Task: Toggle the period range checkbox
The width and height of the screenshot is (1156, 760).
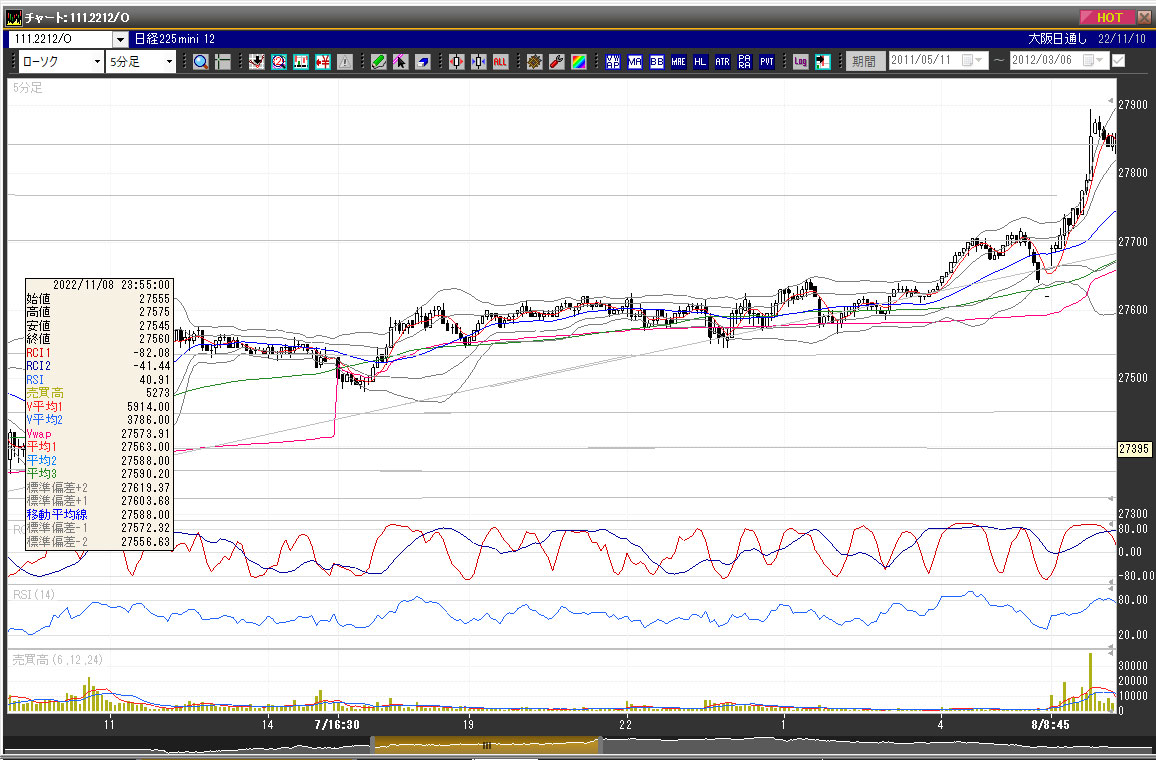Action: [x=1118, y=60]
